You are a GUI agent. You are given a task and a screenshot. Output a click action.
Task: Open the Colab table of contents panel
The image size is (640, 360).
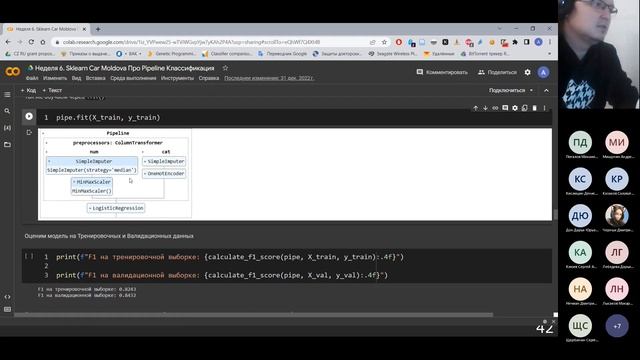[x=7, y=95]
